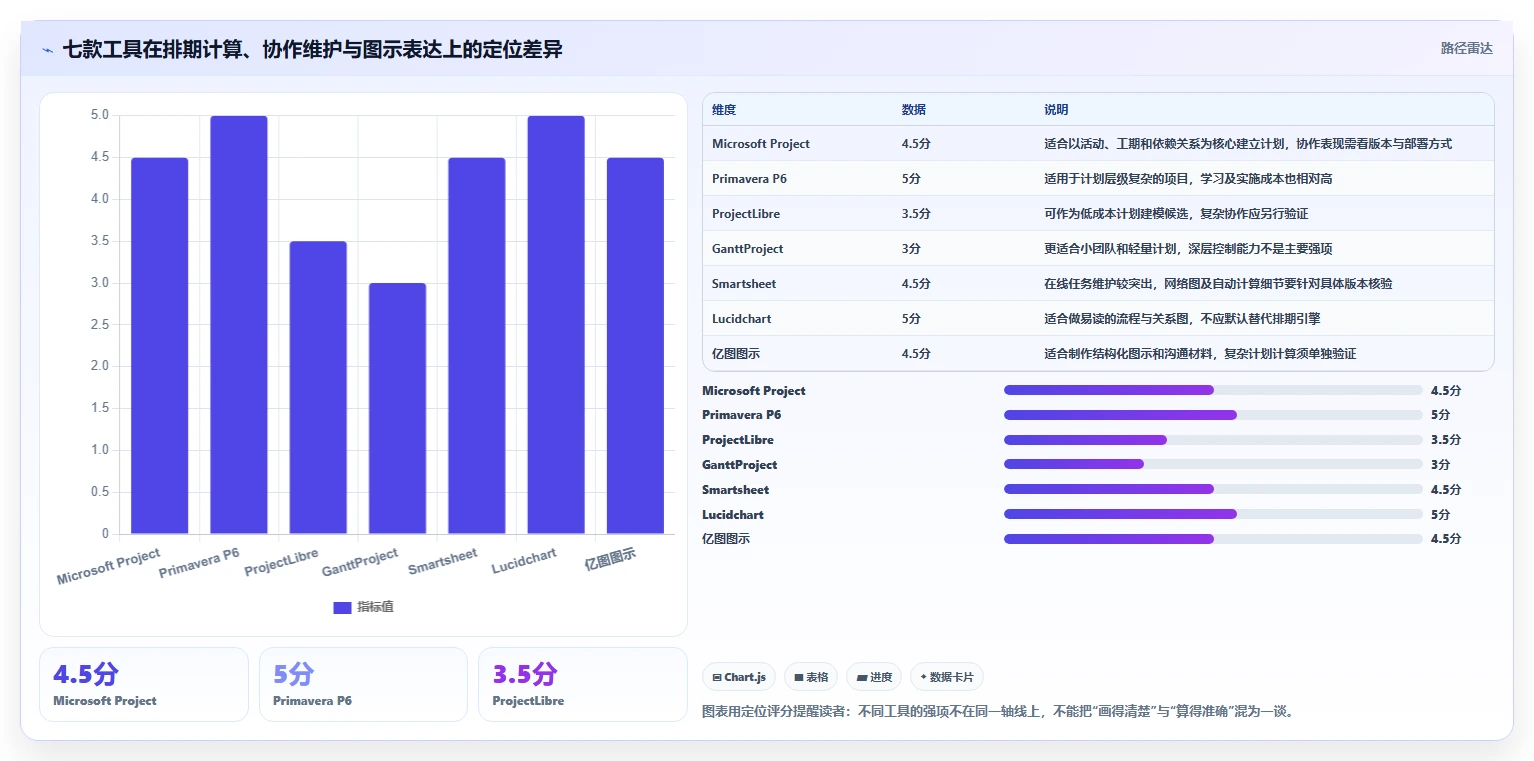Click the Smartsheet bar in chart
The width and height of the screenshot is (1534, 761).
(476, 346)
